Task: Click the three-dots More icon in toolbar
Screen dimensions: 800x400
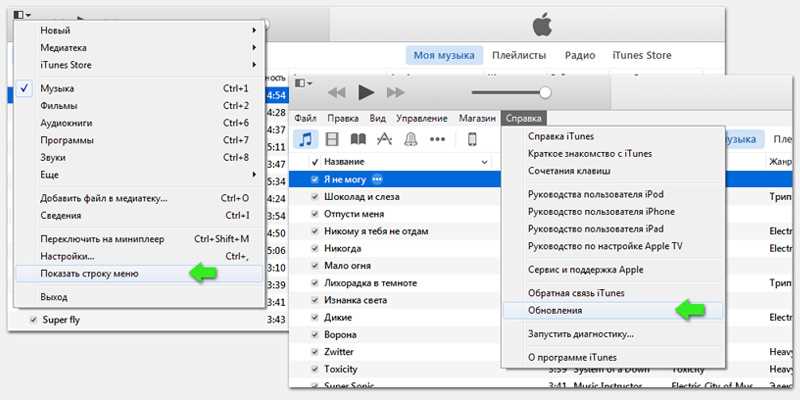Action: tap(437, 139)
